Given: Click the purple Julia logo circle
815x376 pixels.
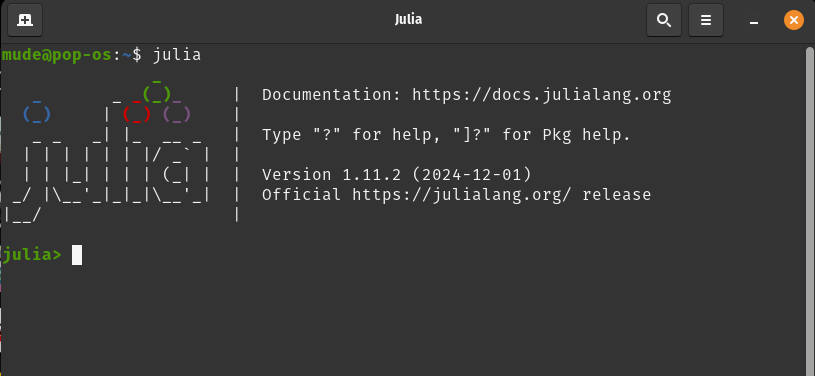Looking at the screenshot, I should (177, 114).
